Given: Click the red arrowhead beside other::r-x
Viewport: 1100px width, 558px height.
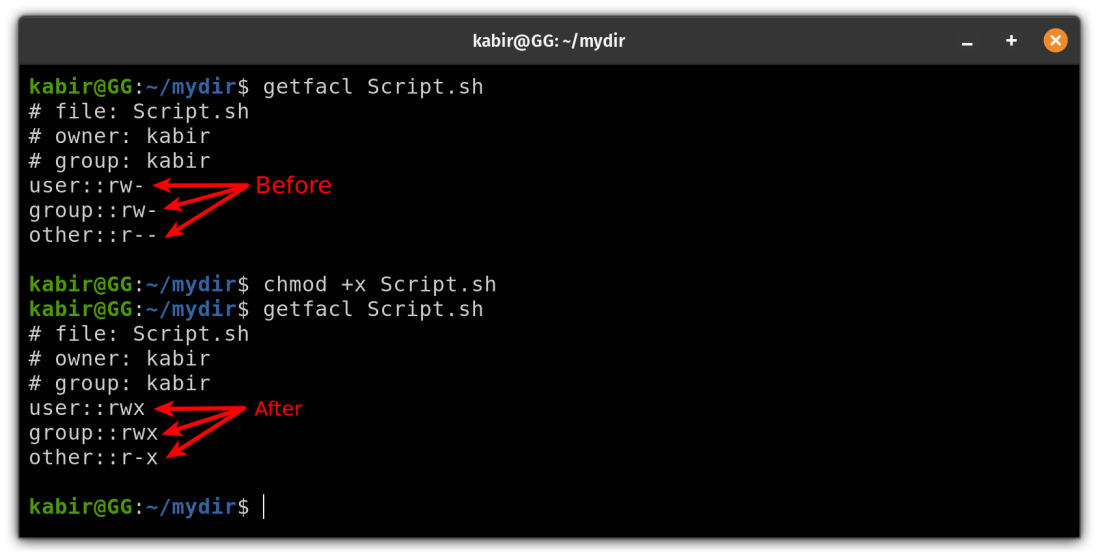Looking at the screenshot, I should point(172,455).
